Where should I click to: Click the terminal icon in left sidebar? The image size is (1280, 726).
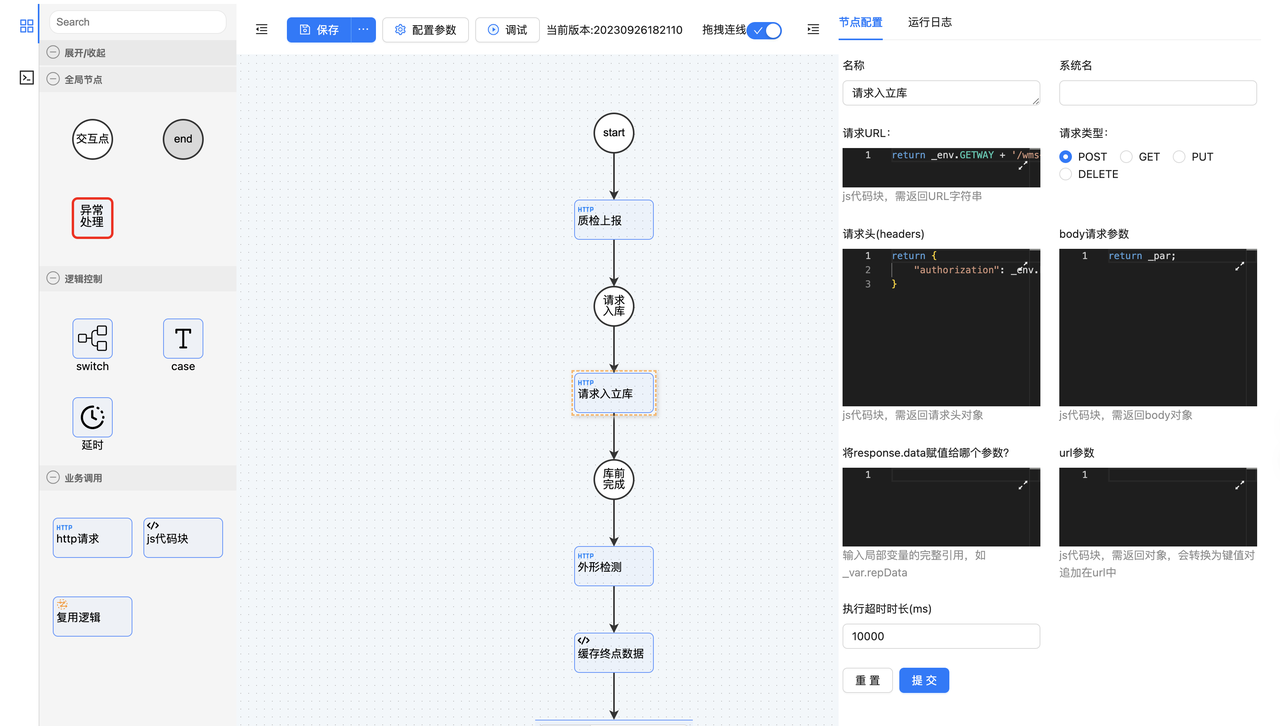[27, 77]
